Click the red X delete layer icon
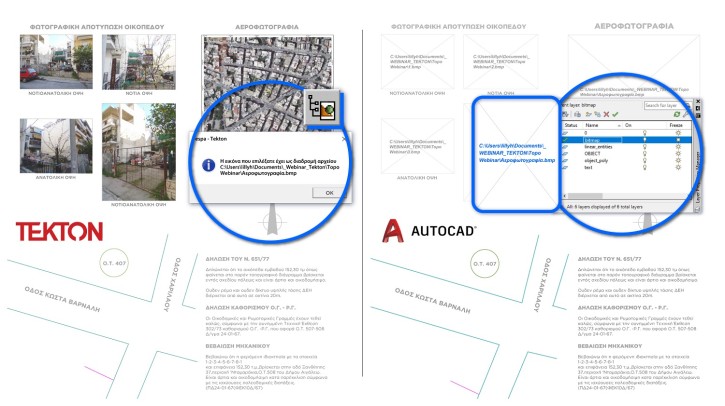The height and width of the screenshot is (406, 725). 606,114
